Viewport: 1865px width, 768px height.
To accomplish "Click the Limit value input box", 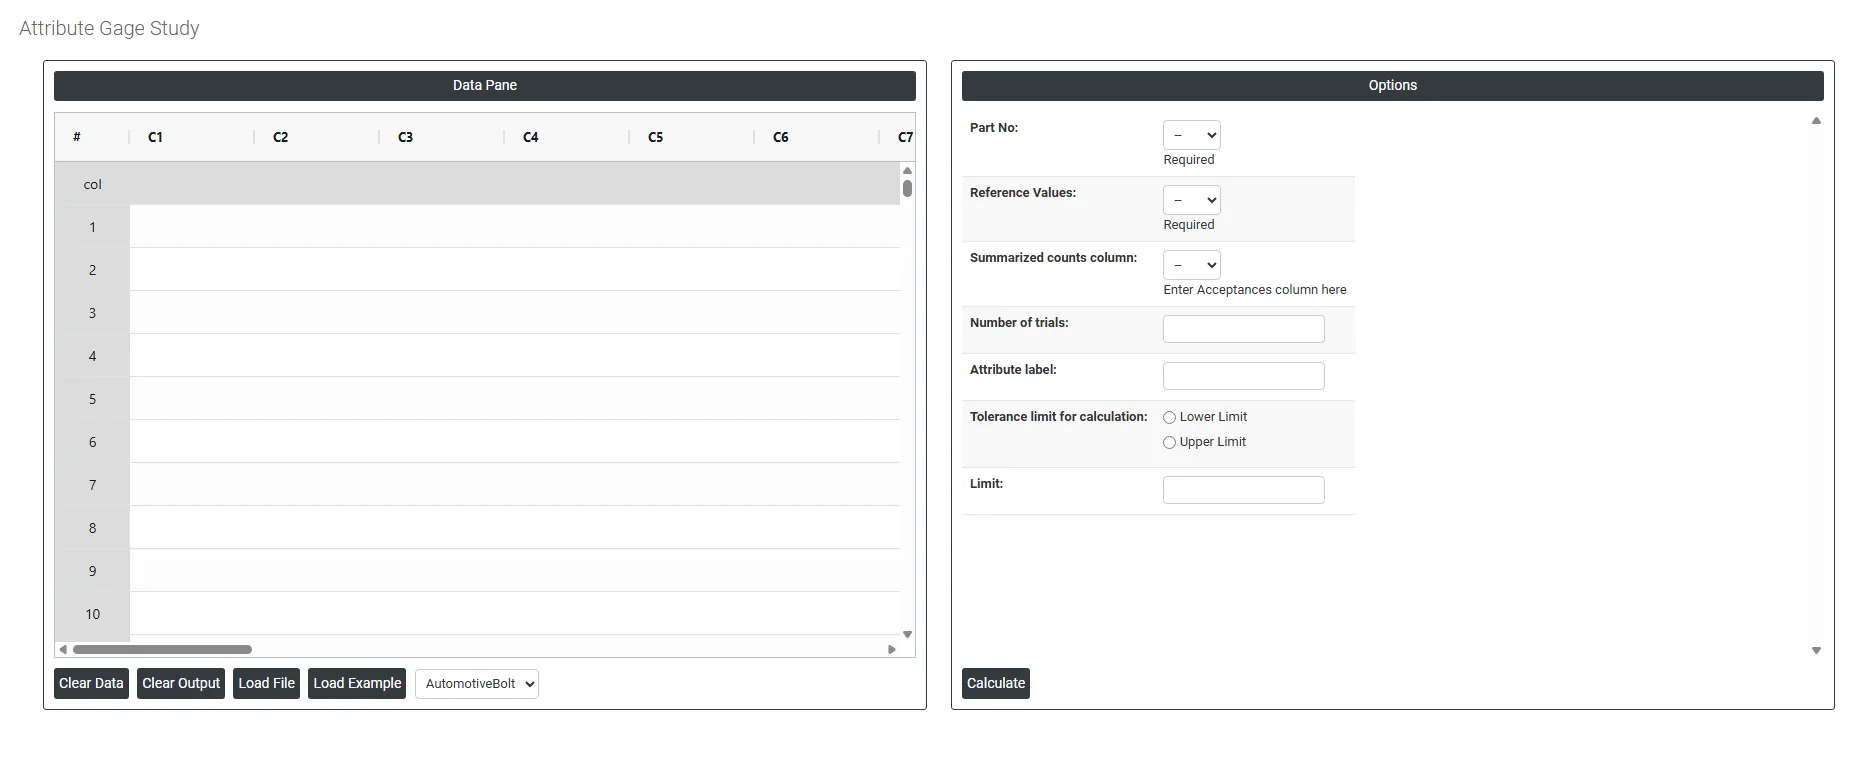I will coord(1244,490).
